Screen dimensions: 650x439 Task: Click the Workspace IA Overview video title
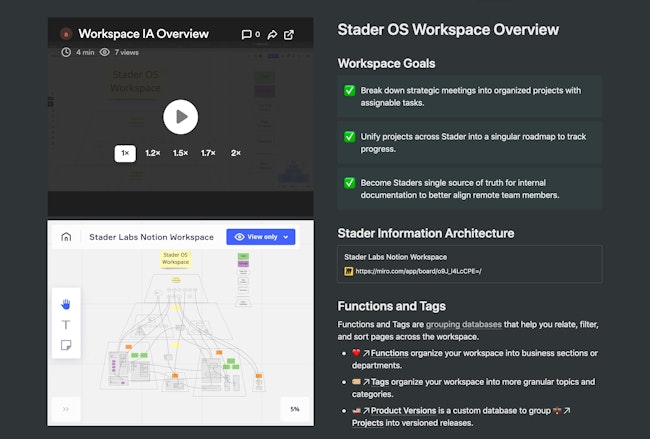point(143,34)
